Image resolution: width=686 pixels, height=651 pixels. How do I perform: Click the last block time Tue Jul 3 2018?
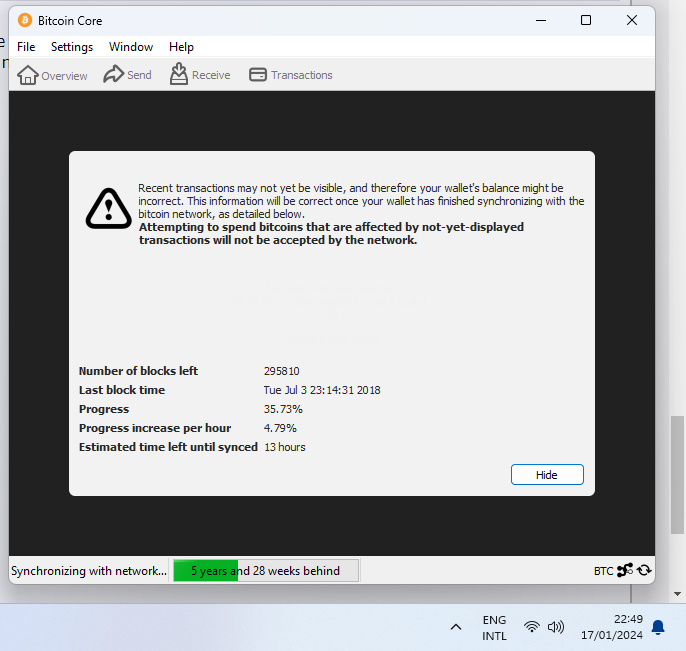(x=322, y=390)
